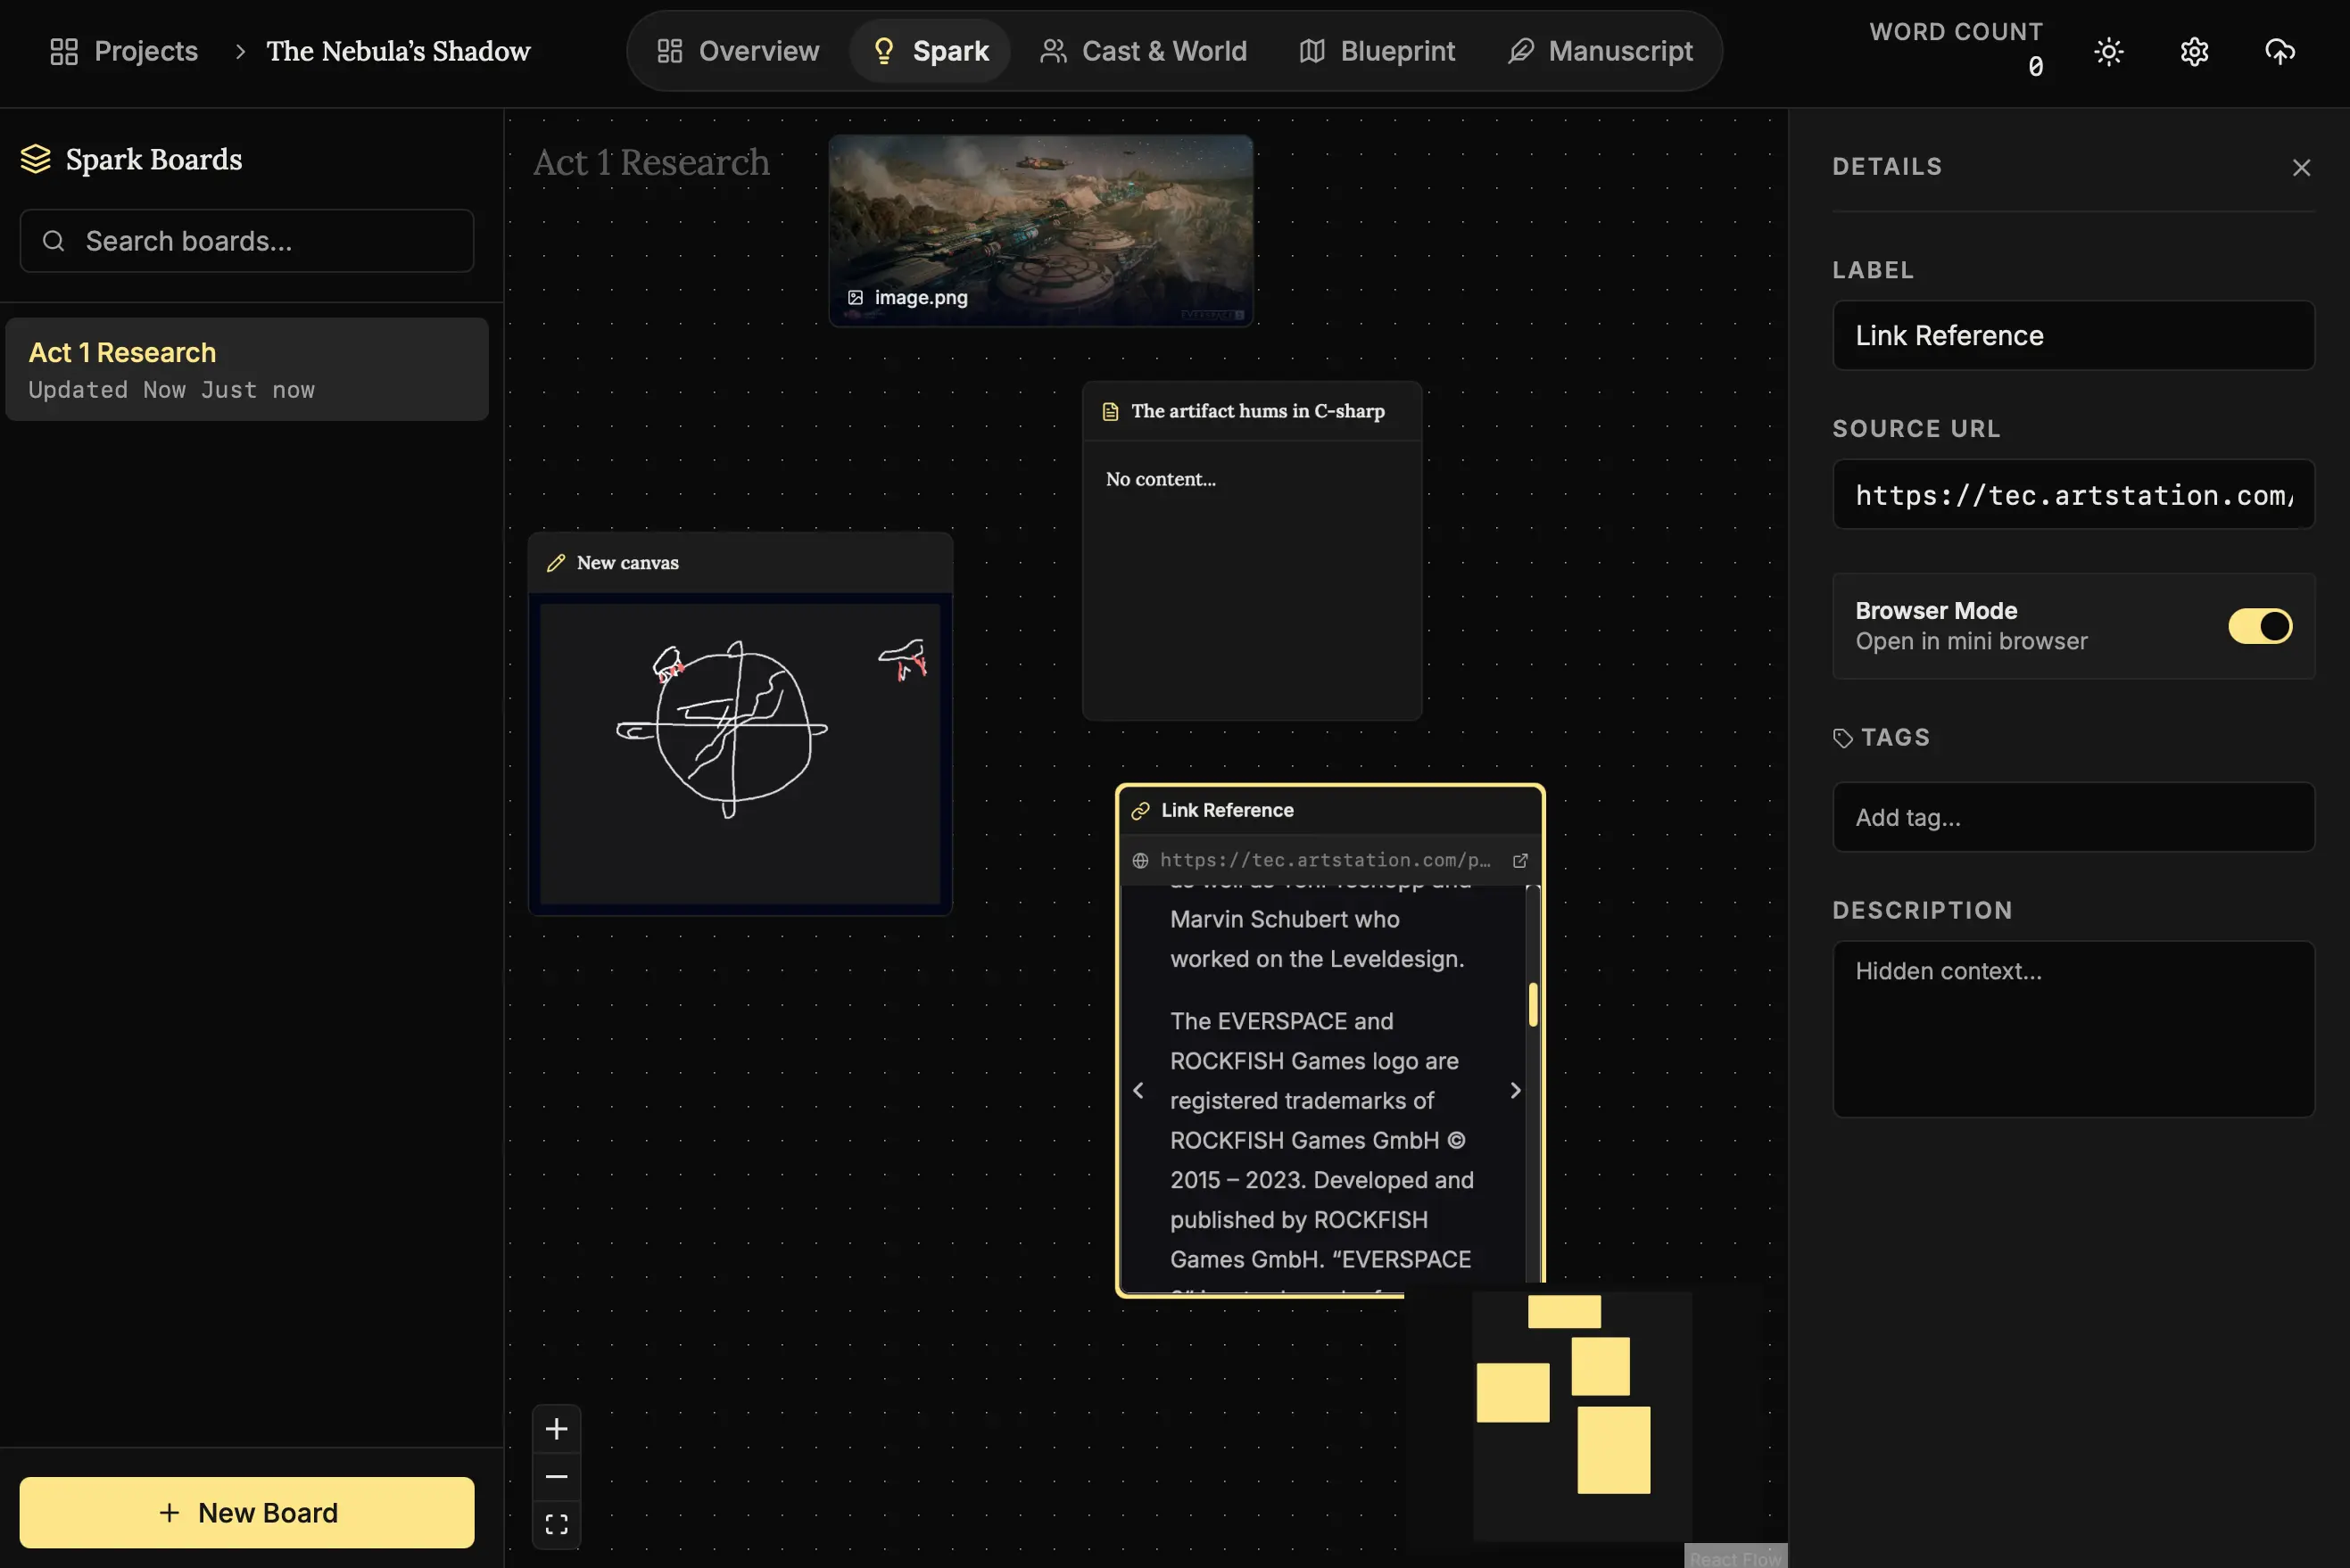The height and width of the screenshot is (1568, 2350).
Task: Switch to the Cast & World tab
Action: pyautogui.click(x=1143, y=51)
